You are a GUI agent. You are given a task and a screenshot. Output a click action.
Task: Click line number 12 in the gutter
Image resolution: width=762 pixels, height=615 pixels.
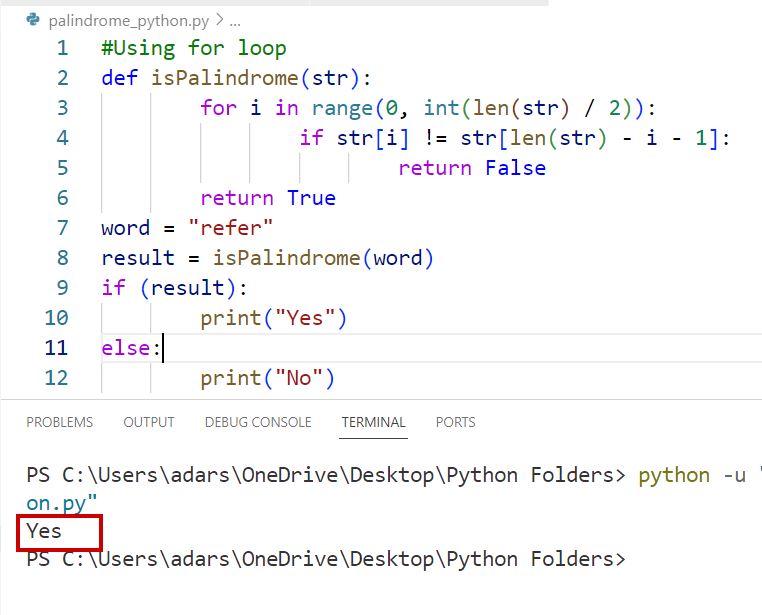(56, 378)
